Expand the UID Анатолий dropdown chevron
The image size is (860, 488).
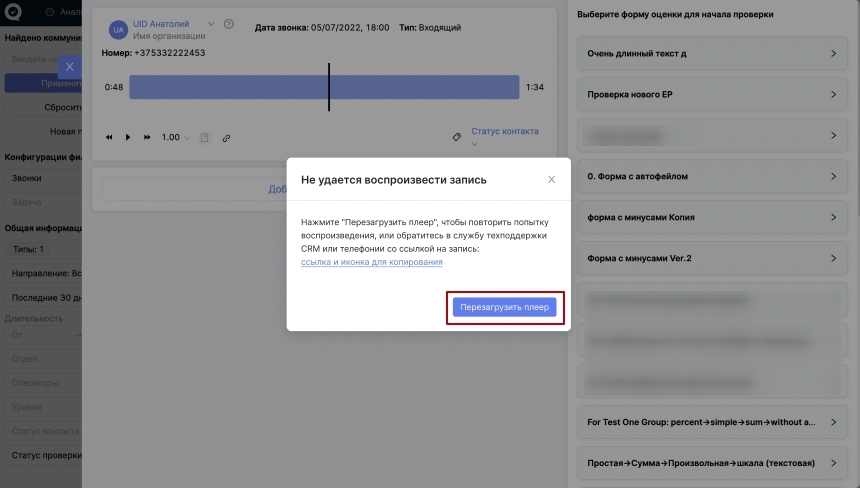(x=210, y=23)
